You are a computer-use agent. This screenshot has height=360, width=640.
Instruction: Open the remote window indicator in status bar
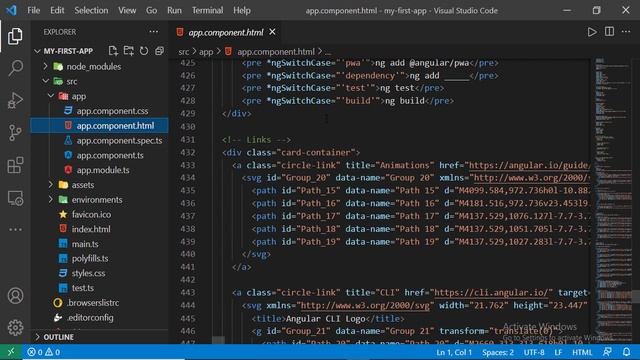(11, 352)
